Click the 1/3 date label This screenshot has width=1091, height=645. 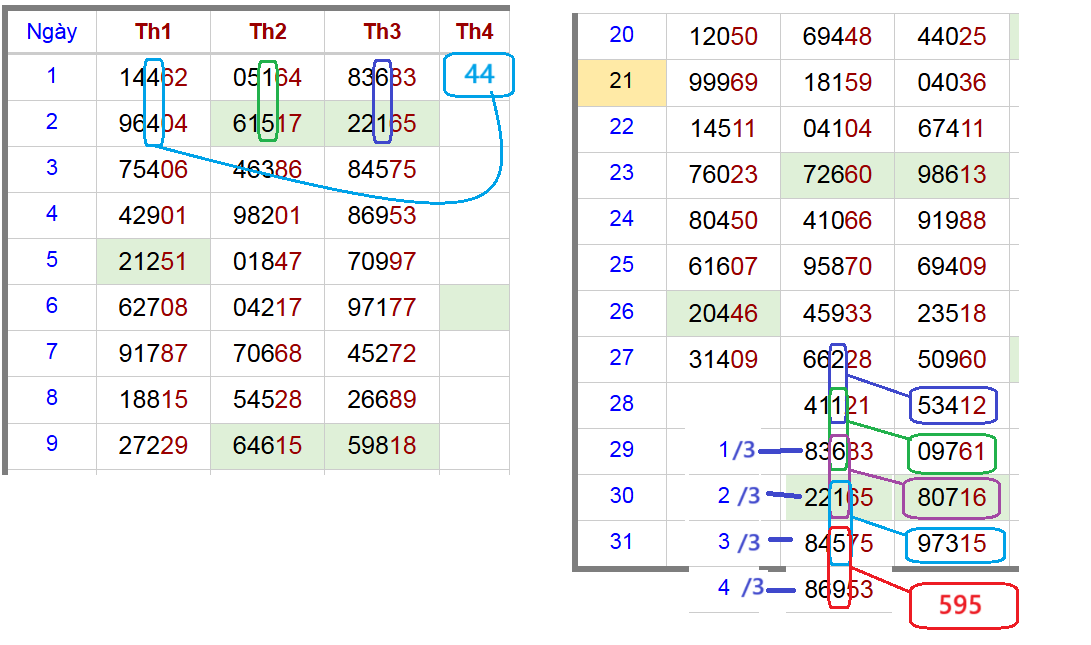click(x=737, y=451)
